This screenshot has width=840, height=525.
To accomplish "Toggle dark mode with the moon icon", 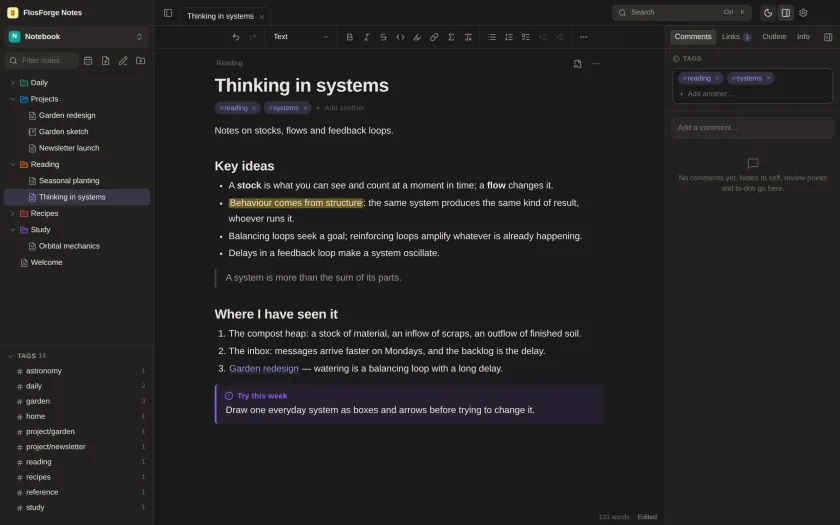I will point(768,13).
